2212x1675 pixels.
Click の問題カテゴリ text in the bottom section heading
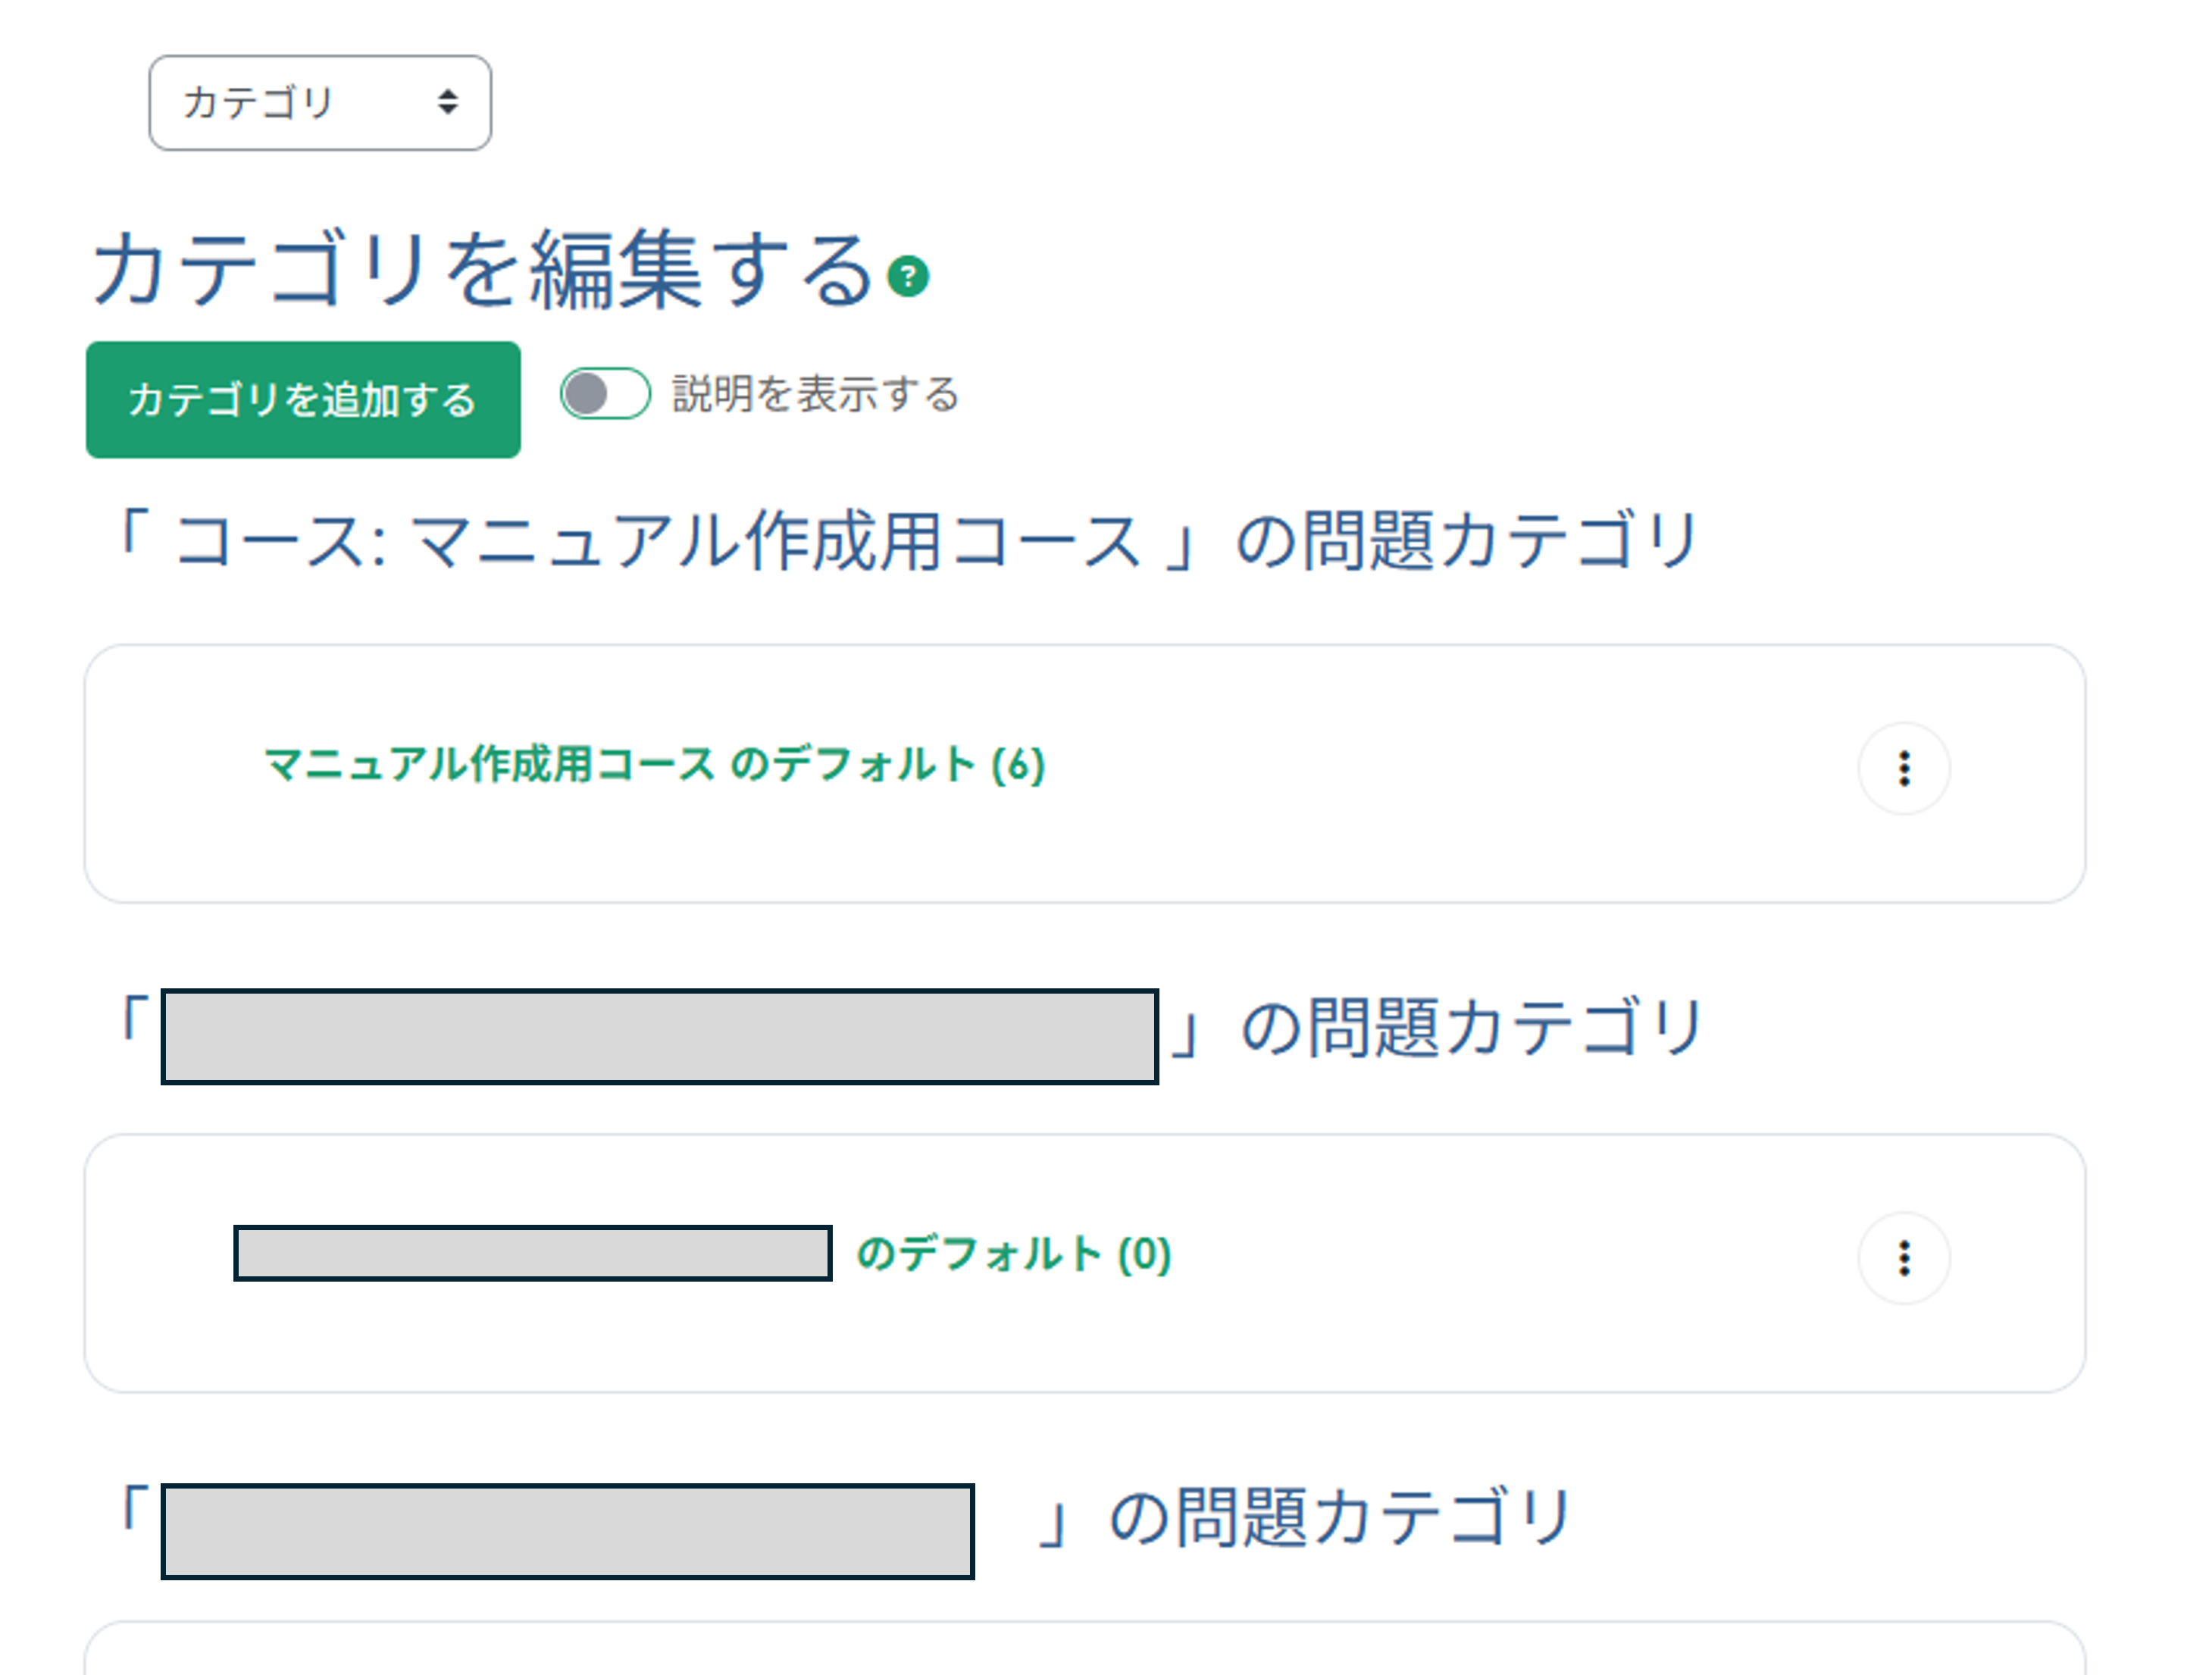[1340, 1518]
